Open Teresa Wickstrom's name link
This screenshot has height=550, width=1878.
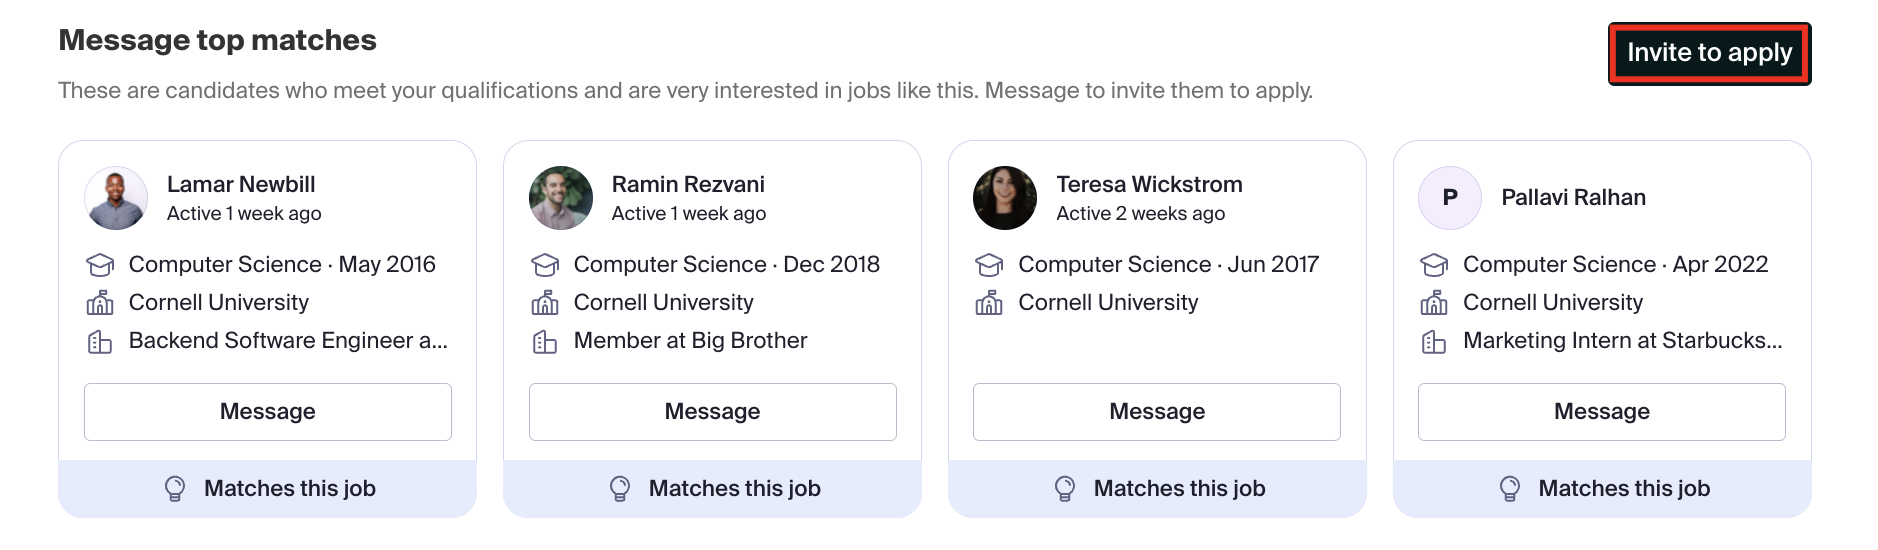pos(1149,184)
